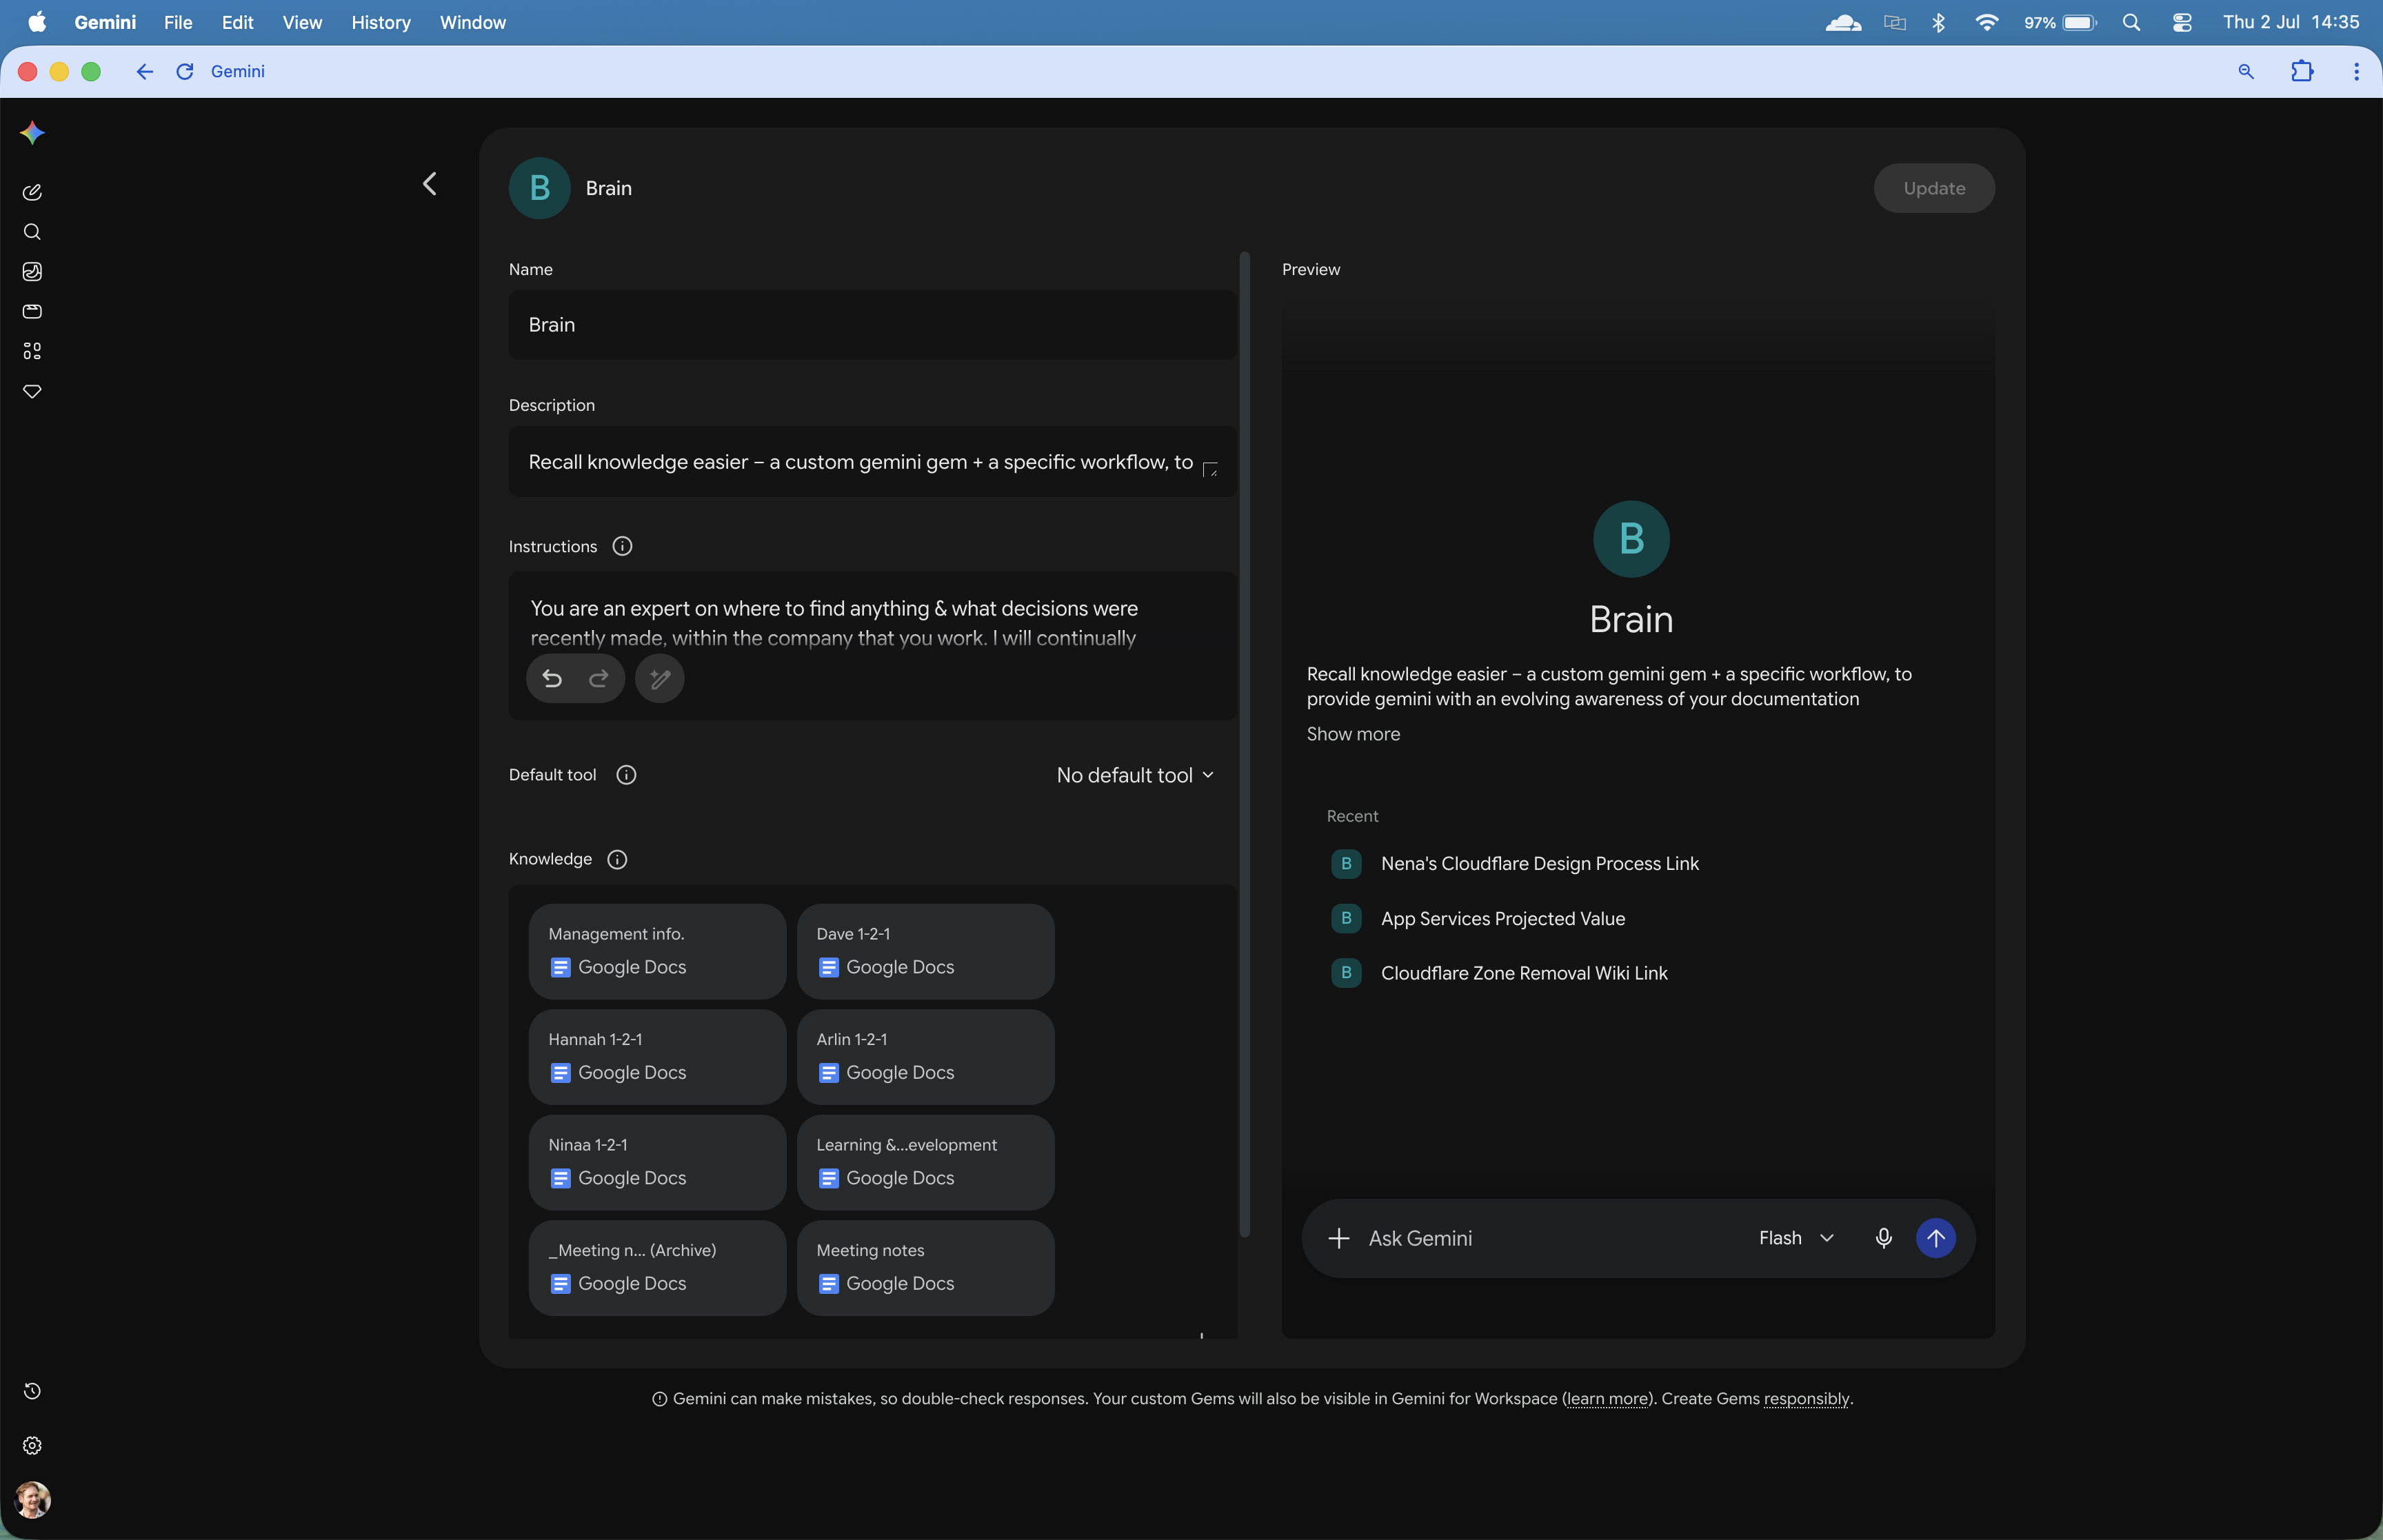Show info about Knowledge
This screenshot has height=1540, width=2383.
(617, 859)
